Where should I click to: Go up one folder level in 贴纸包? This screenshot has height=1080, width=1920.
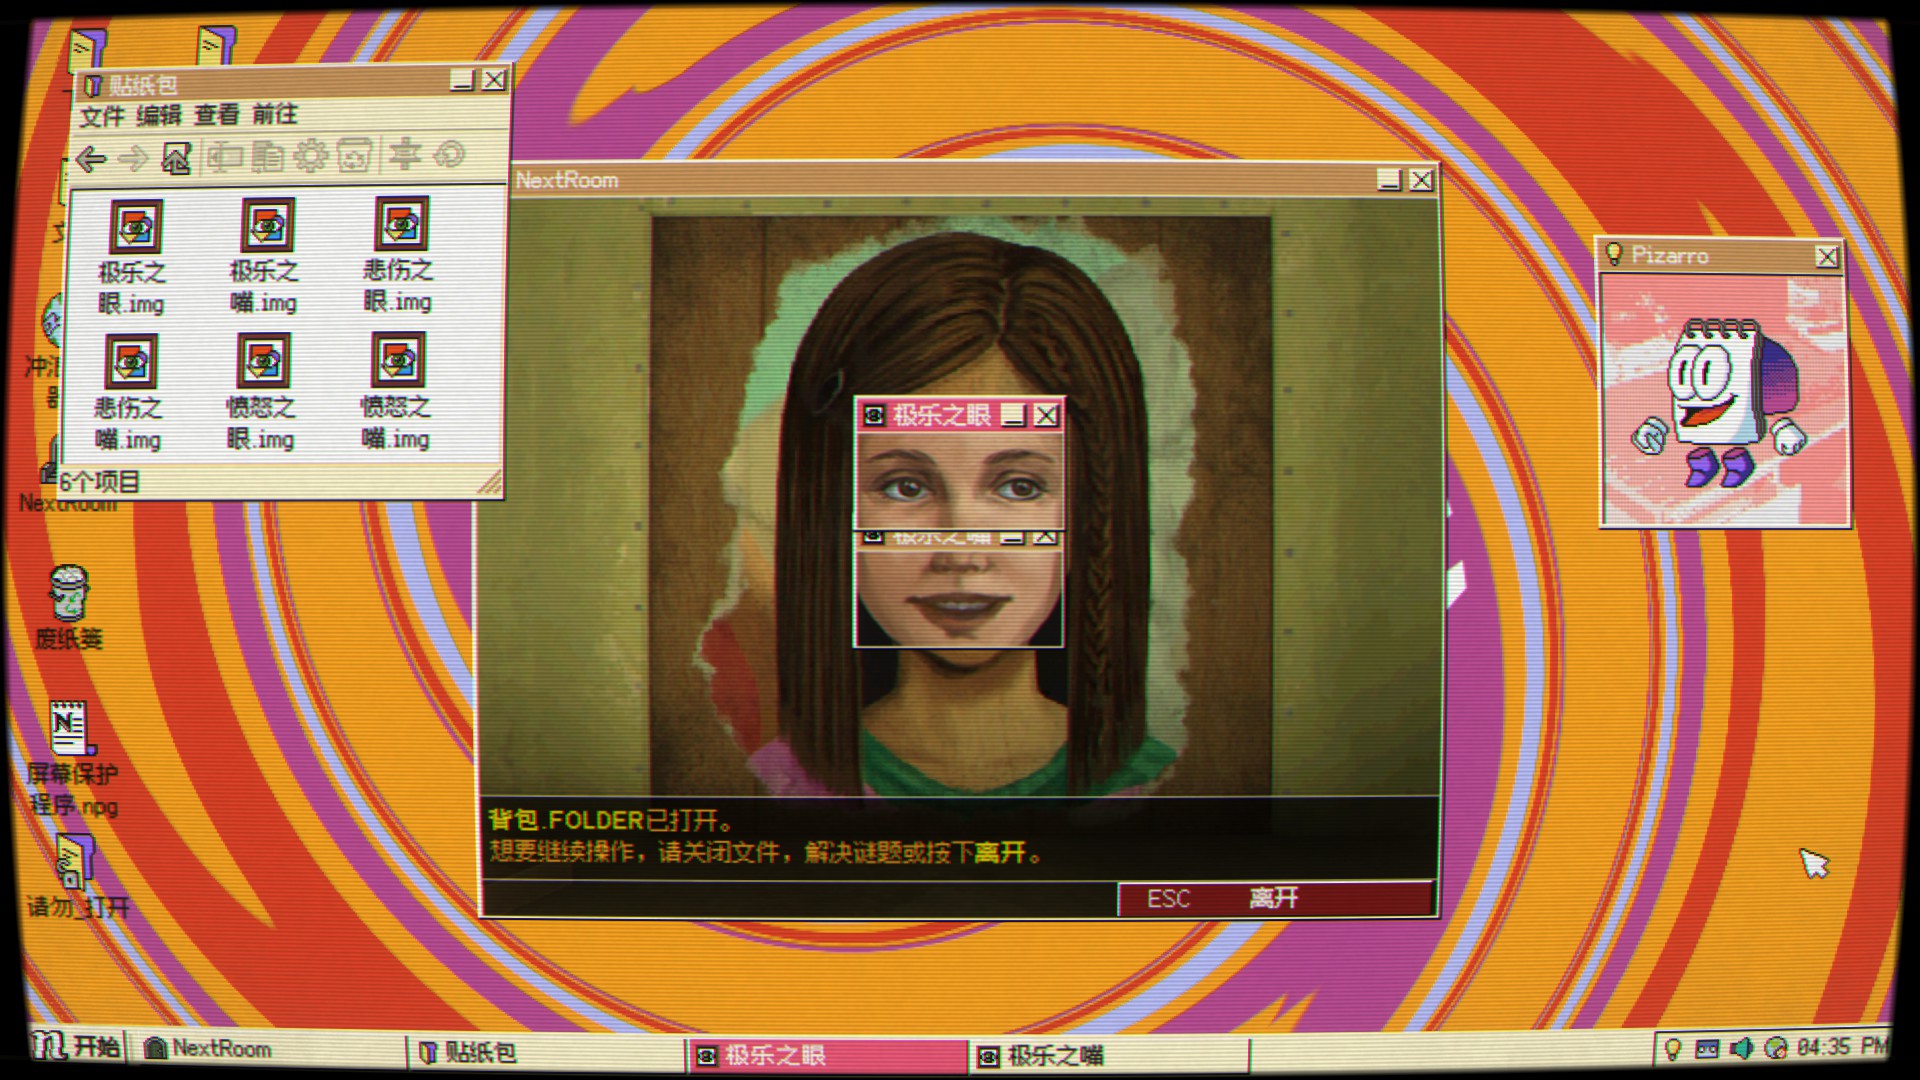coord(176,157)
